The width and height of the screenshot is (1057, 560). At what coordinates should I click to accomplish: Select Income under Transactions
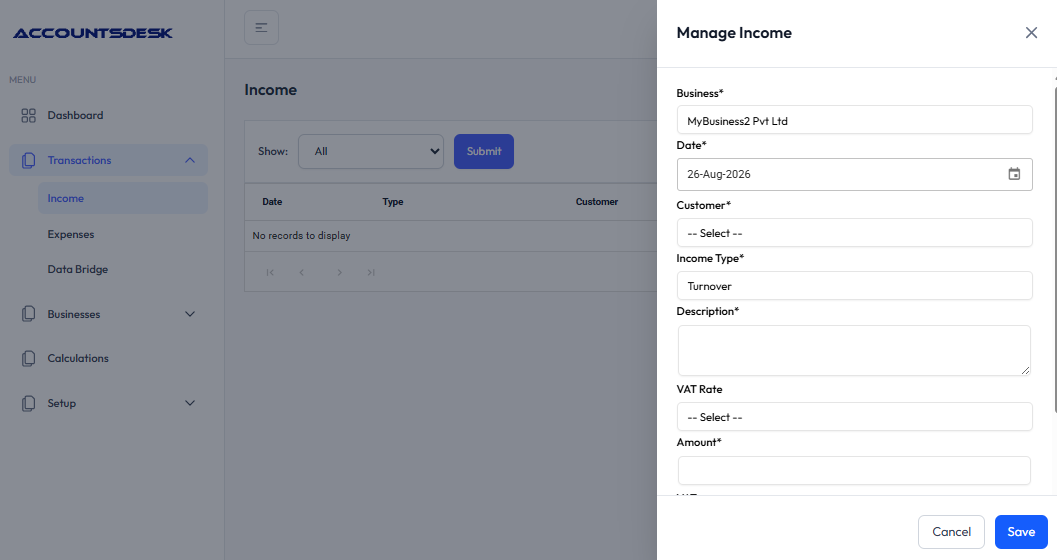coord(123,198)
